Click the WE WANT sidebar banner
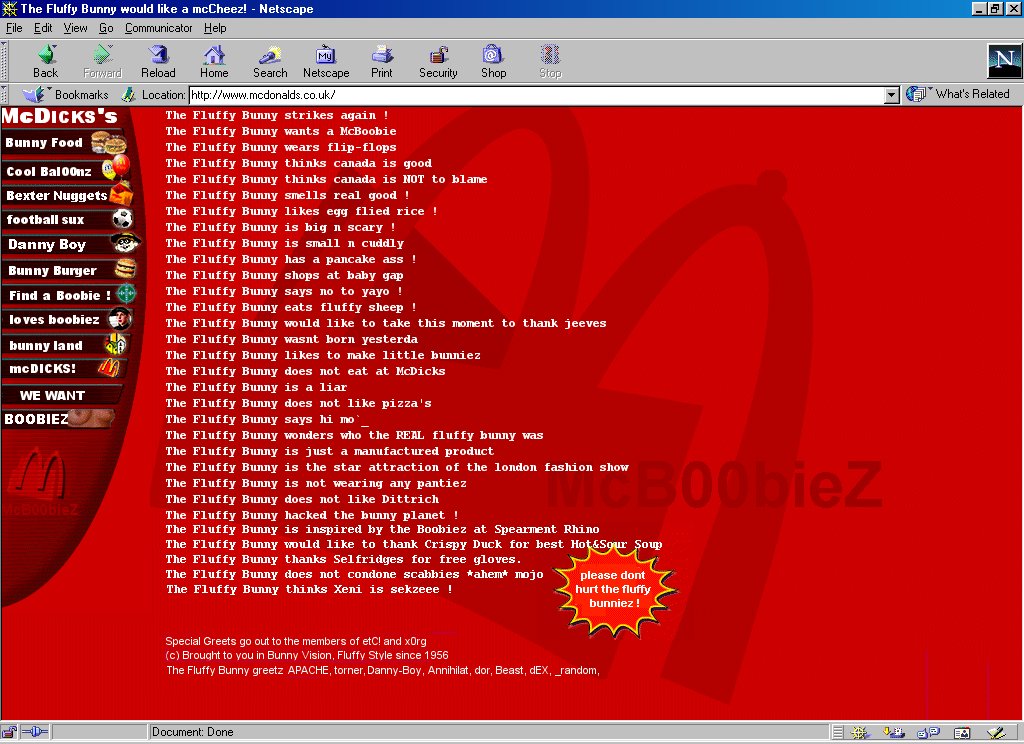This screenshot has width=1024, height=744. point(61,395)
